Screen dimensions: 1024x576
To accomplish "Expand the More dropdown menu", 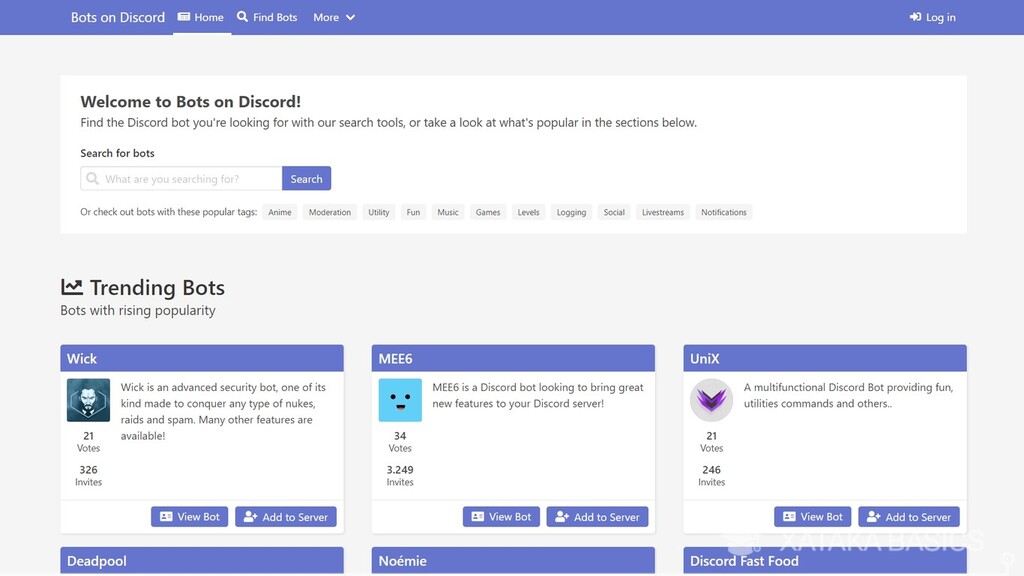I will pyautogui.click(x=334, y=17).
